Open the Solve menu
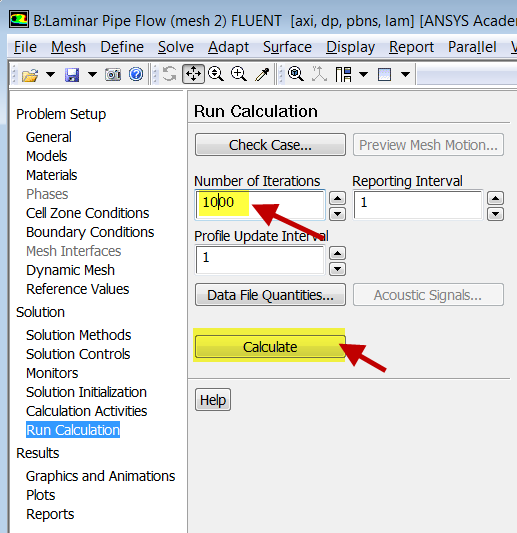 (176, 47)
